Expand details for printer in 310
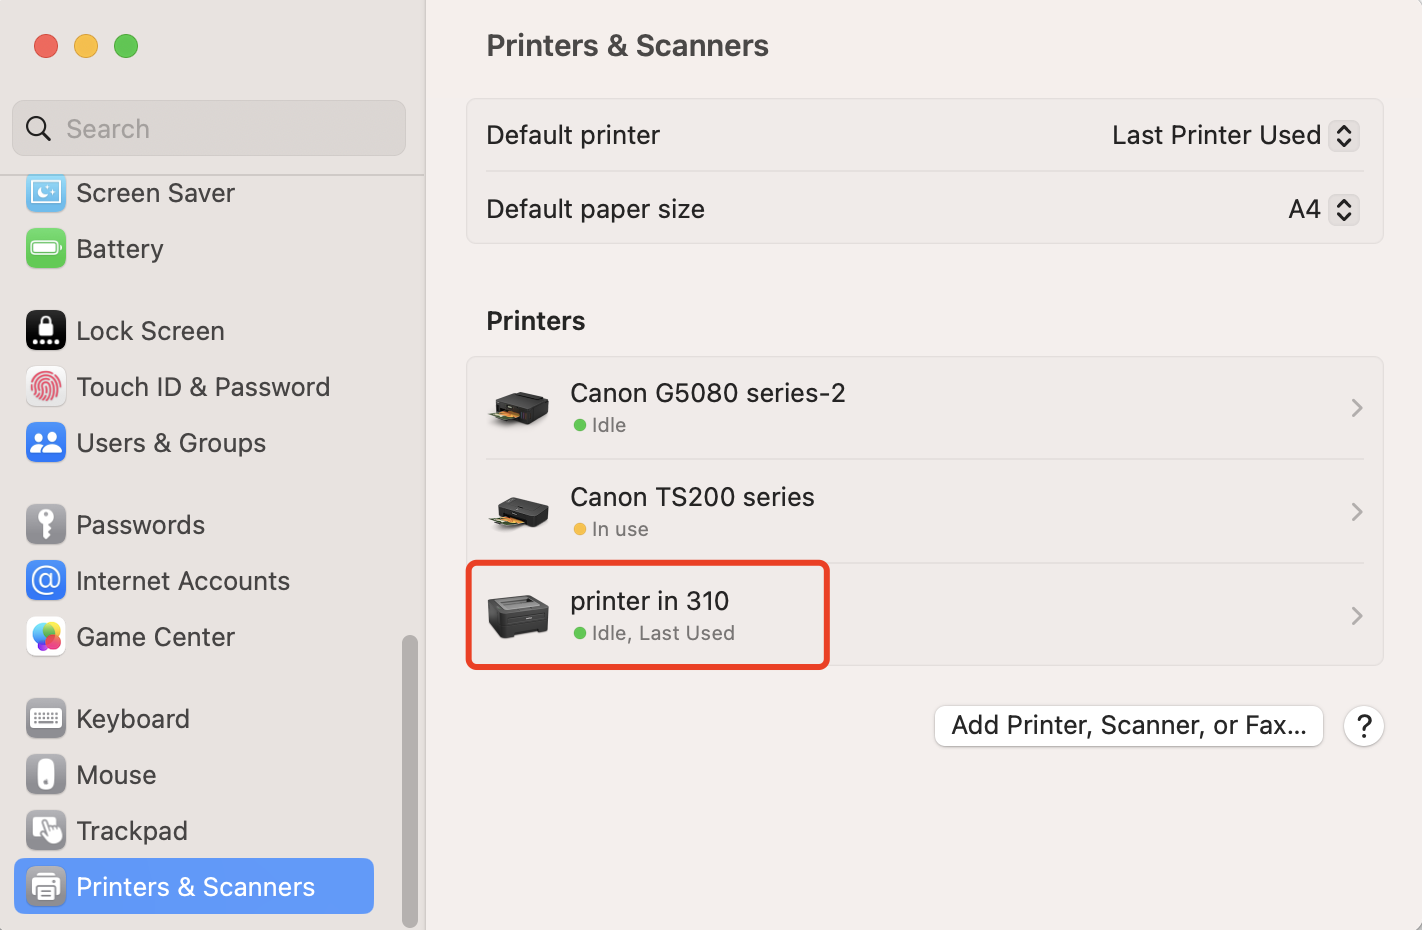This screenshot has width=1422, height=930. (x=1356, y=615)
